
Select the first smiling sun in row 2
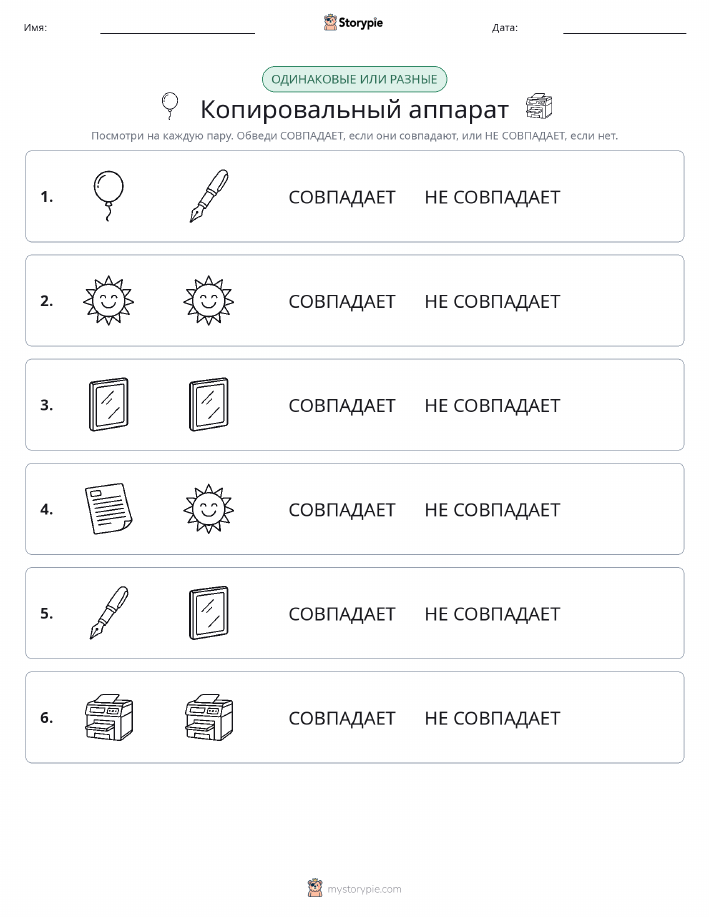click(x=109, y=301)
